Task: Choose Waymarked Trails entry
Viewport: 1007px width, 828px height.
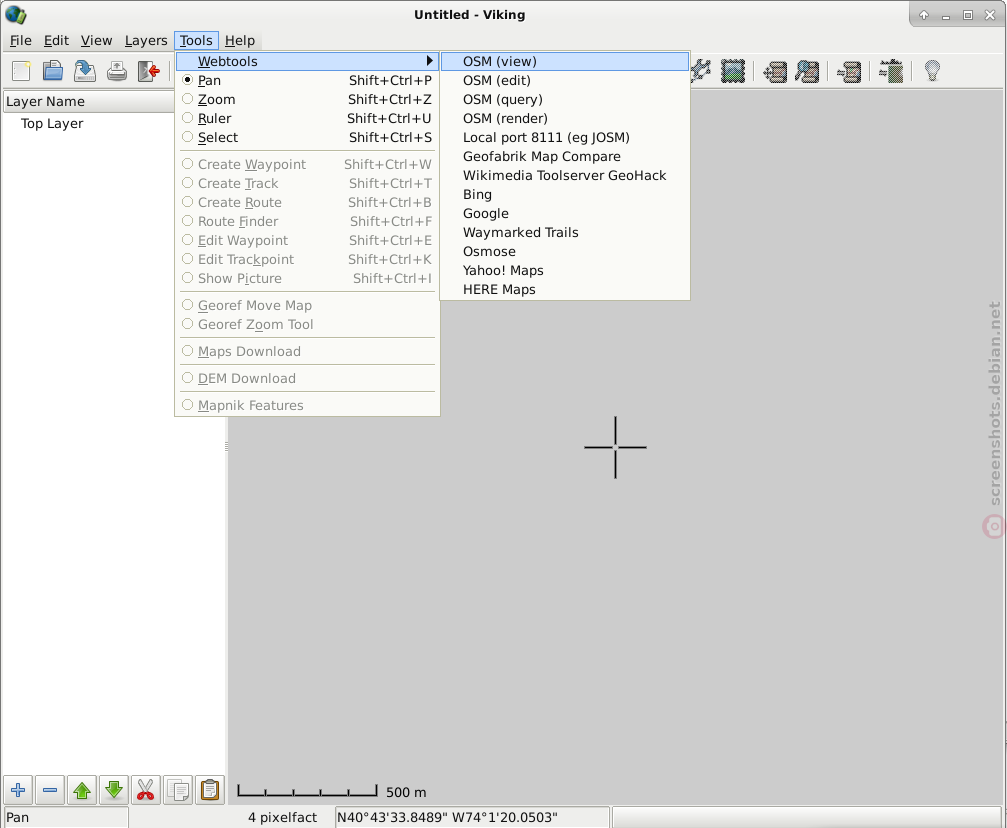Action: point(565,233)
